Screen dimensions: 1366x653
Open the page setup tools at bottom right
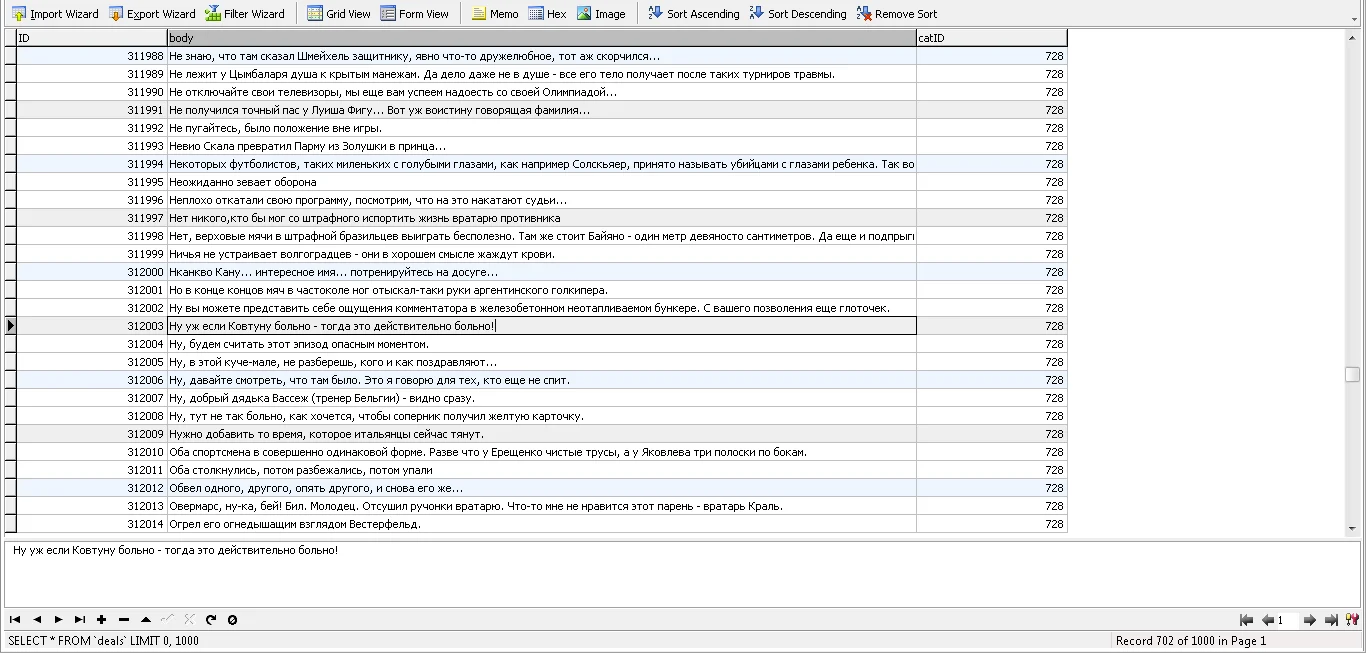(x=1353, y=620)
